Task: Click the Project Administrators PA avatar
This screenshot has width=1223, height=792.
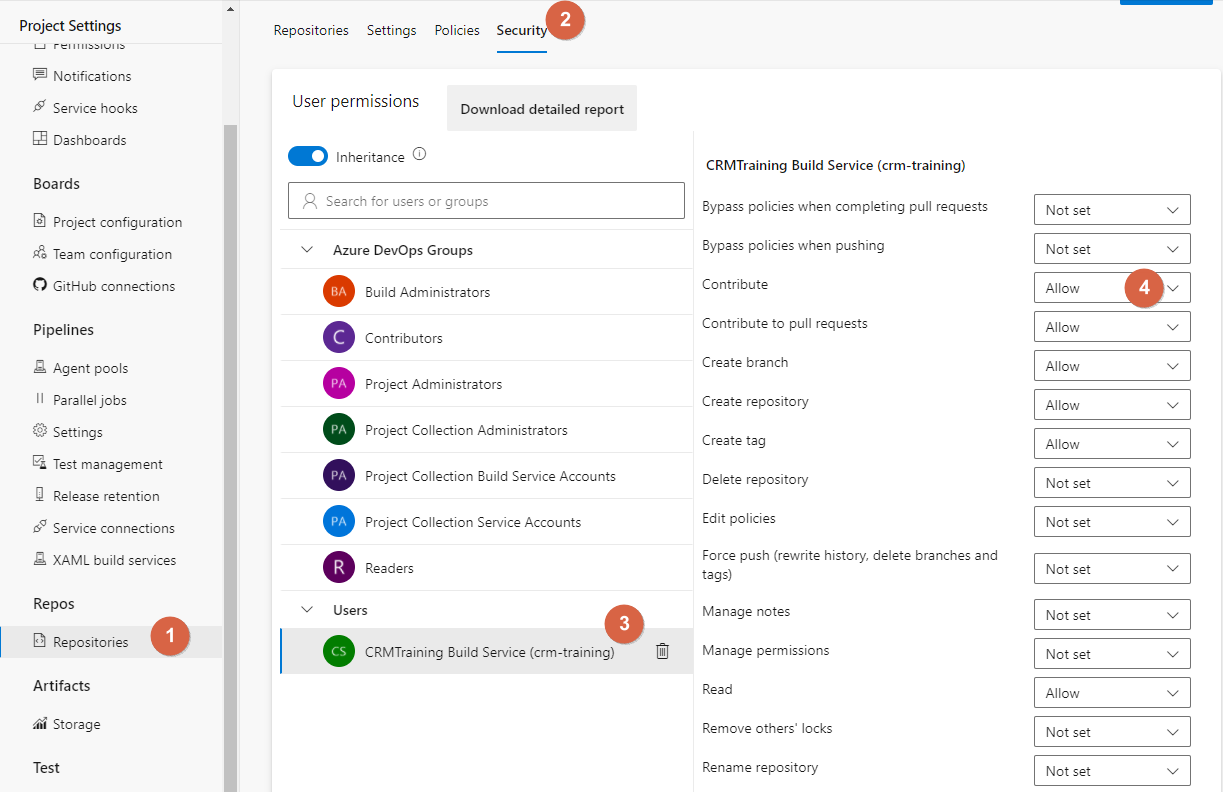Action: pyautogui.click(x=339, y=384)
